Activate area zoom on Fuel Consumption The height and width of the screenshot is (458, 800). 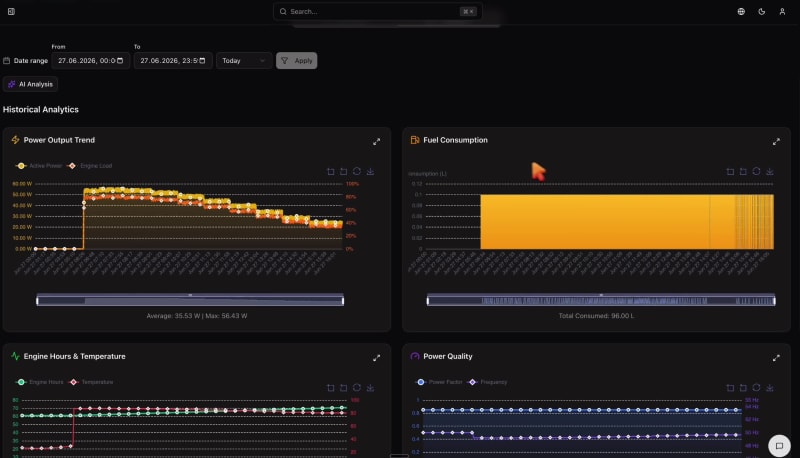730,171
